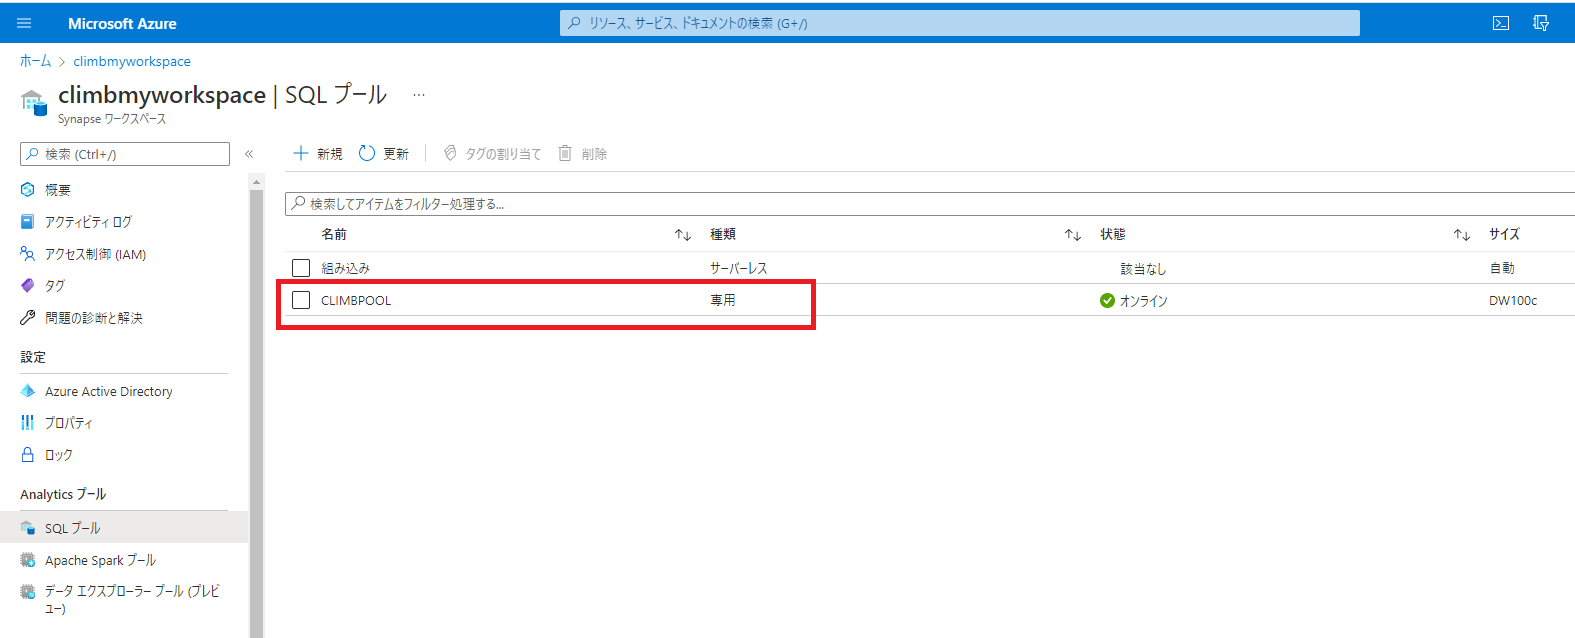Focus the sidebar 検索 (Ctrl+/) field
Screen dimensions: 1575x638
point(125,154)
